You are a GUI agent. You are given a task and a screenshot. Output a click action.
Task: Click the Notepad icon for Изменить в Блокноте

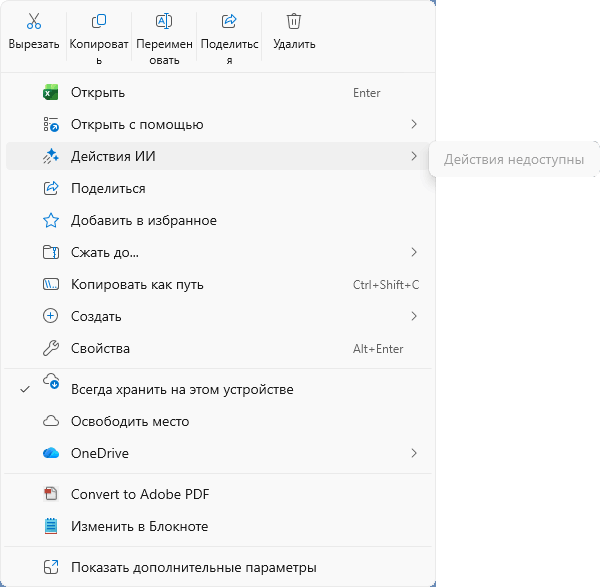coord(51,526)
